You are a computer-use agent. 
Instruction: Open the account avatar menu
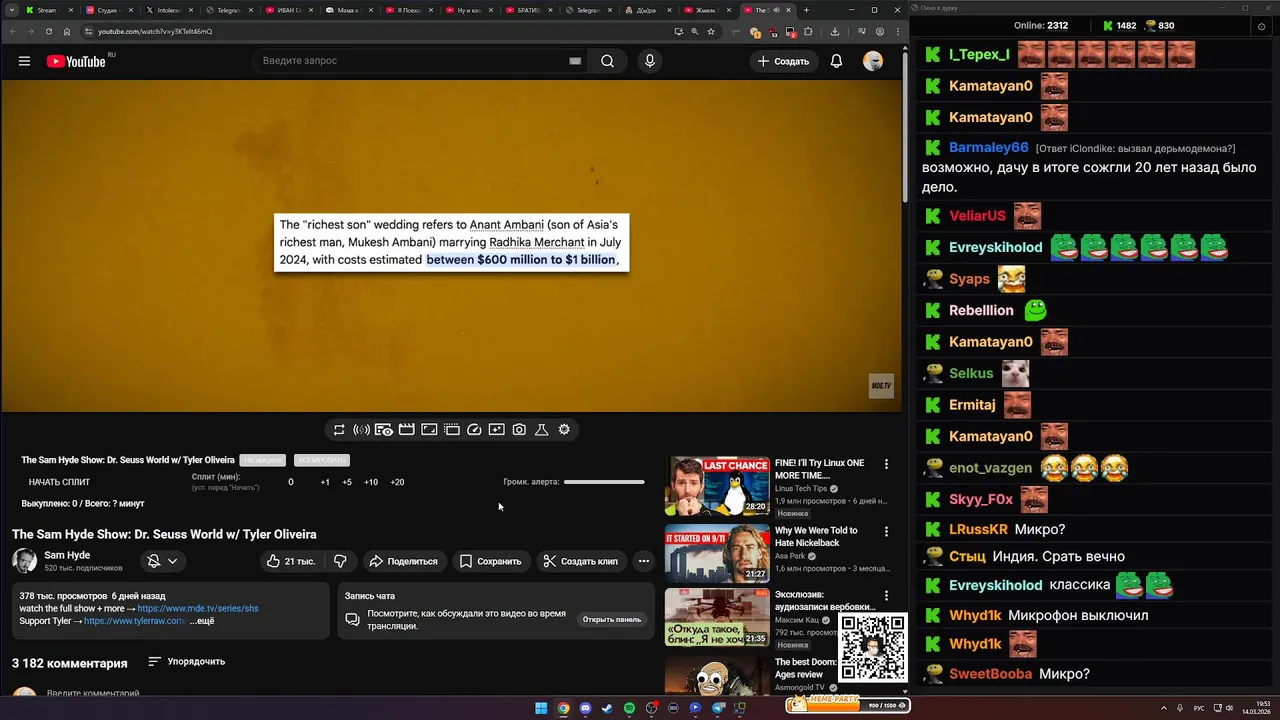point(873,61)
